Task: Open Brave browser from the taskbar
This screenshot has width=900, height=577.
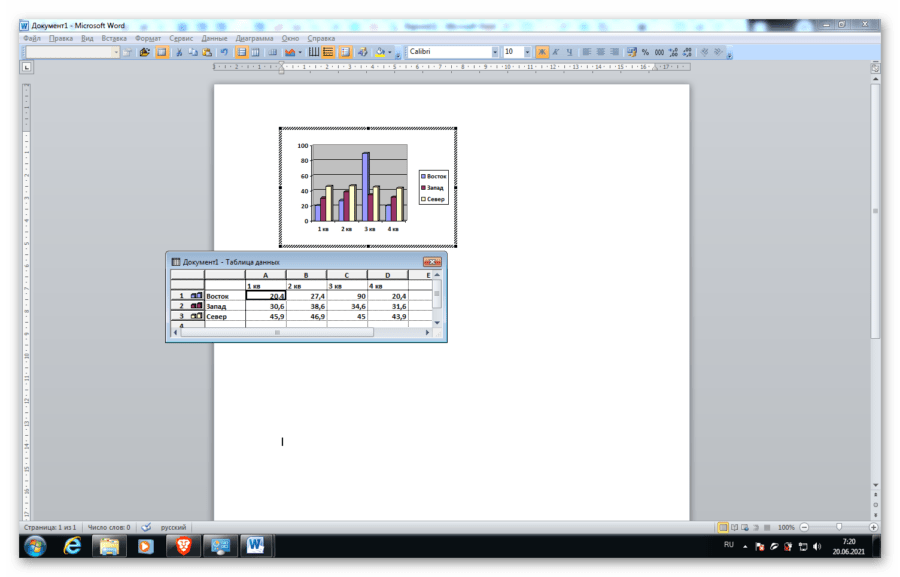Action: (x=182, y=546)
